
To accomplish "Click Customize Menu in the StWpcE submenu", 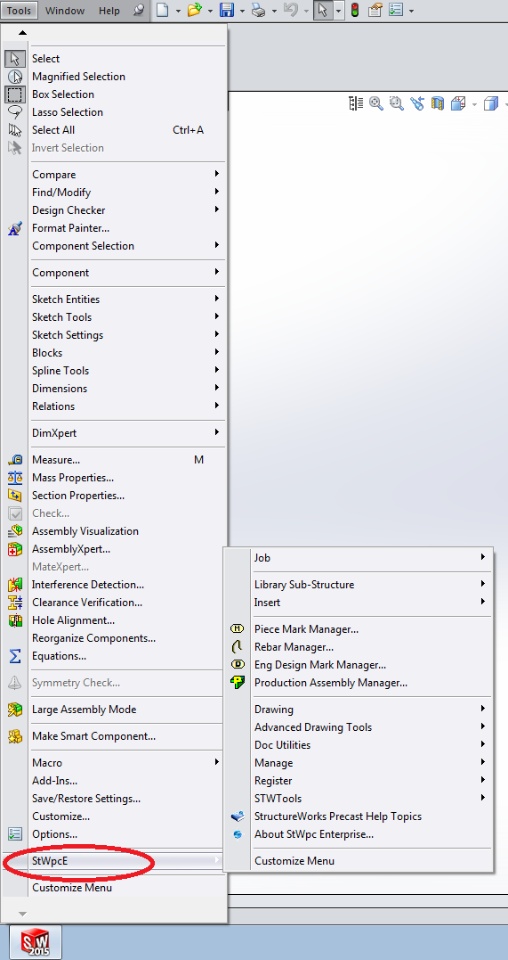I will tap(359, 861).
